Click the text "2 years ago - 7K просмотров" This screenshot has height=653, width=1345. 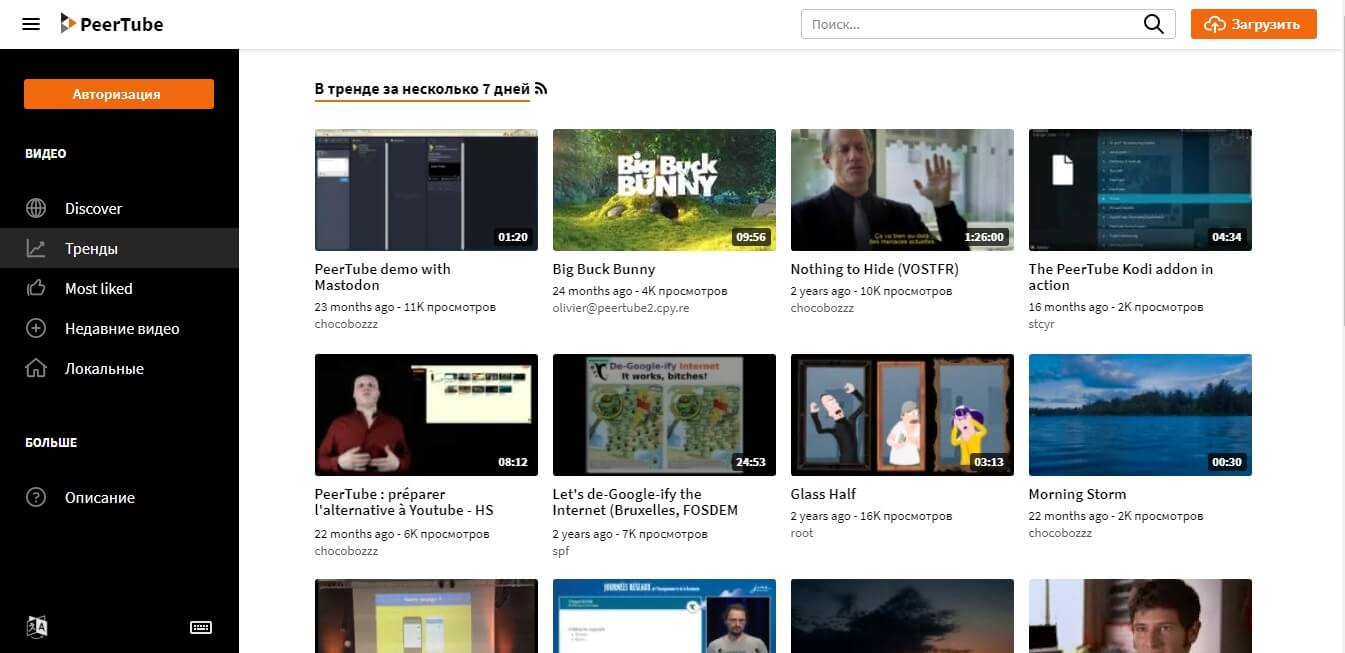click(x=630, y=534)
